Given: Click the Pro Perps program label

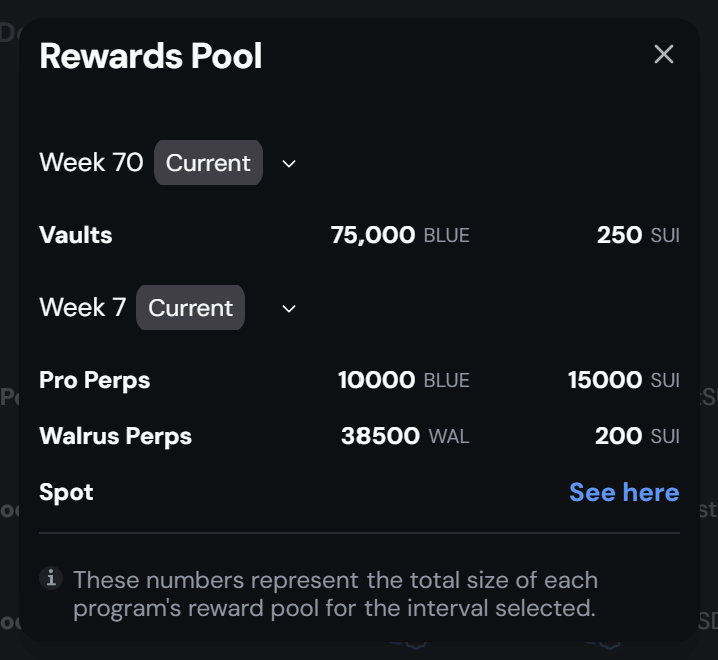Looking at the screenshot, I should point(95,381).
